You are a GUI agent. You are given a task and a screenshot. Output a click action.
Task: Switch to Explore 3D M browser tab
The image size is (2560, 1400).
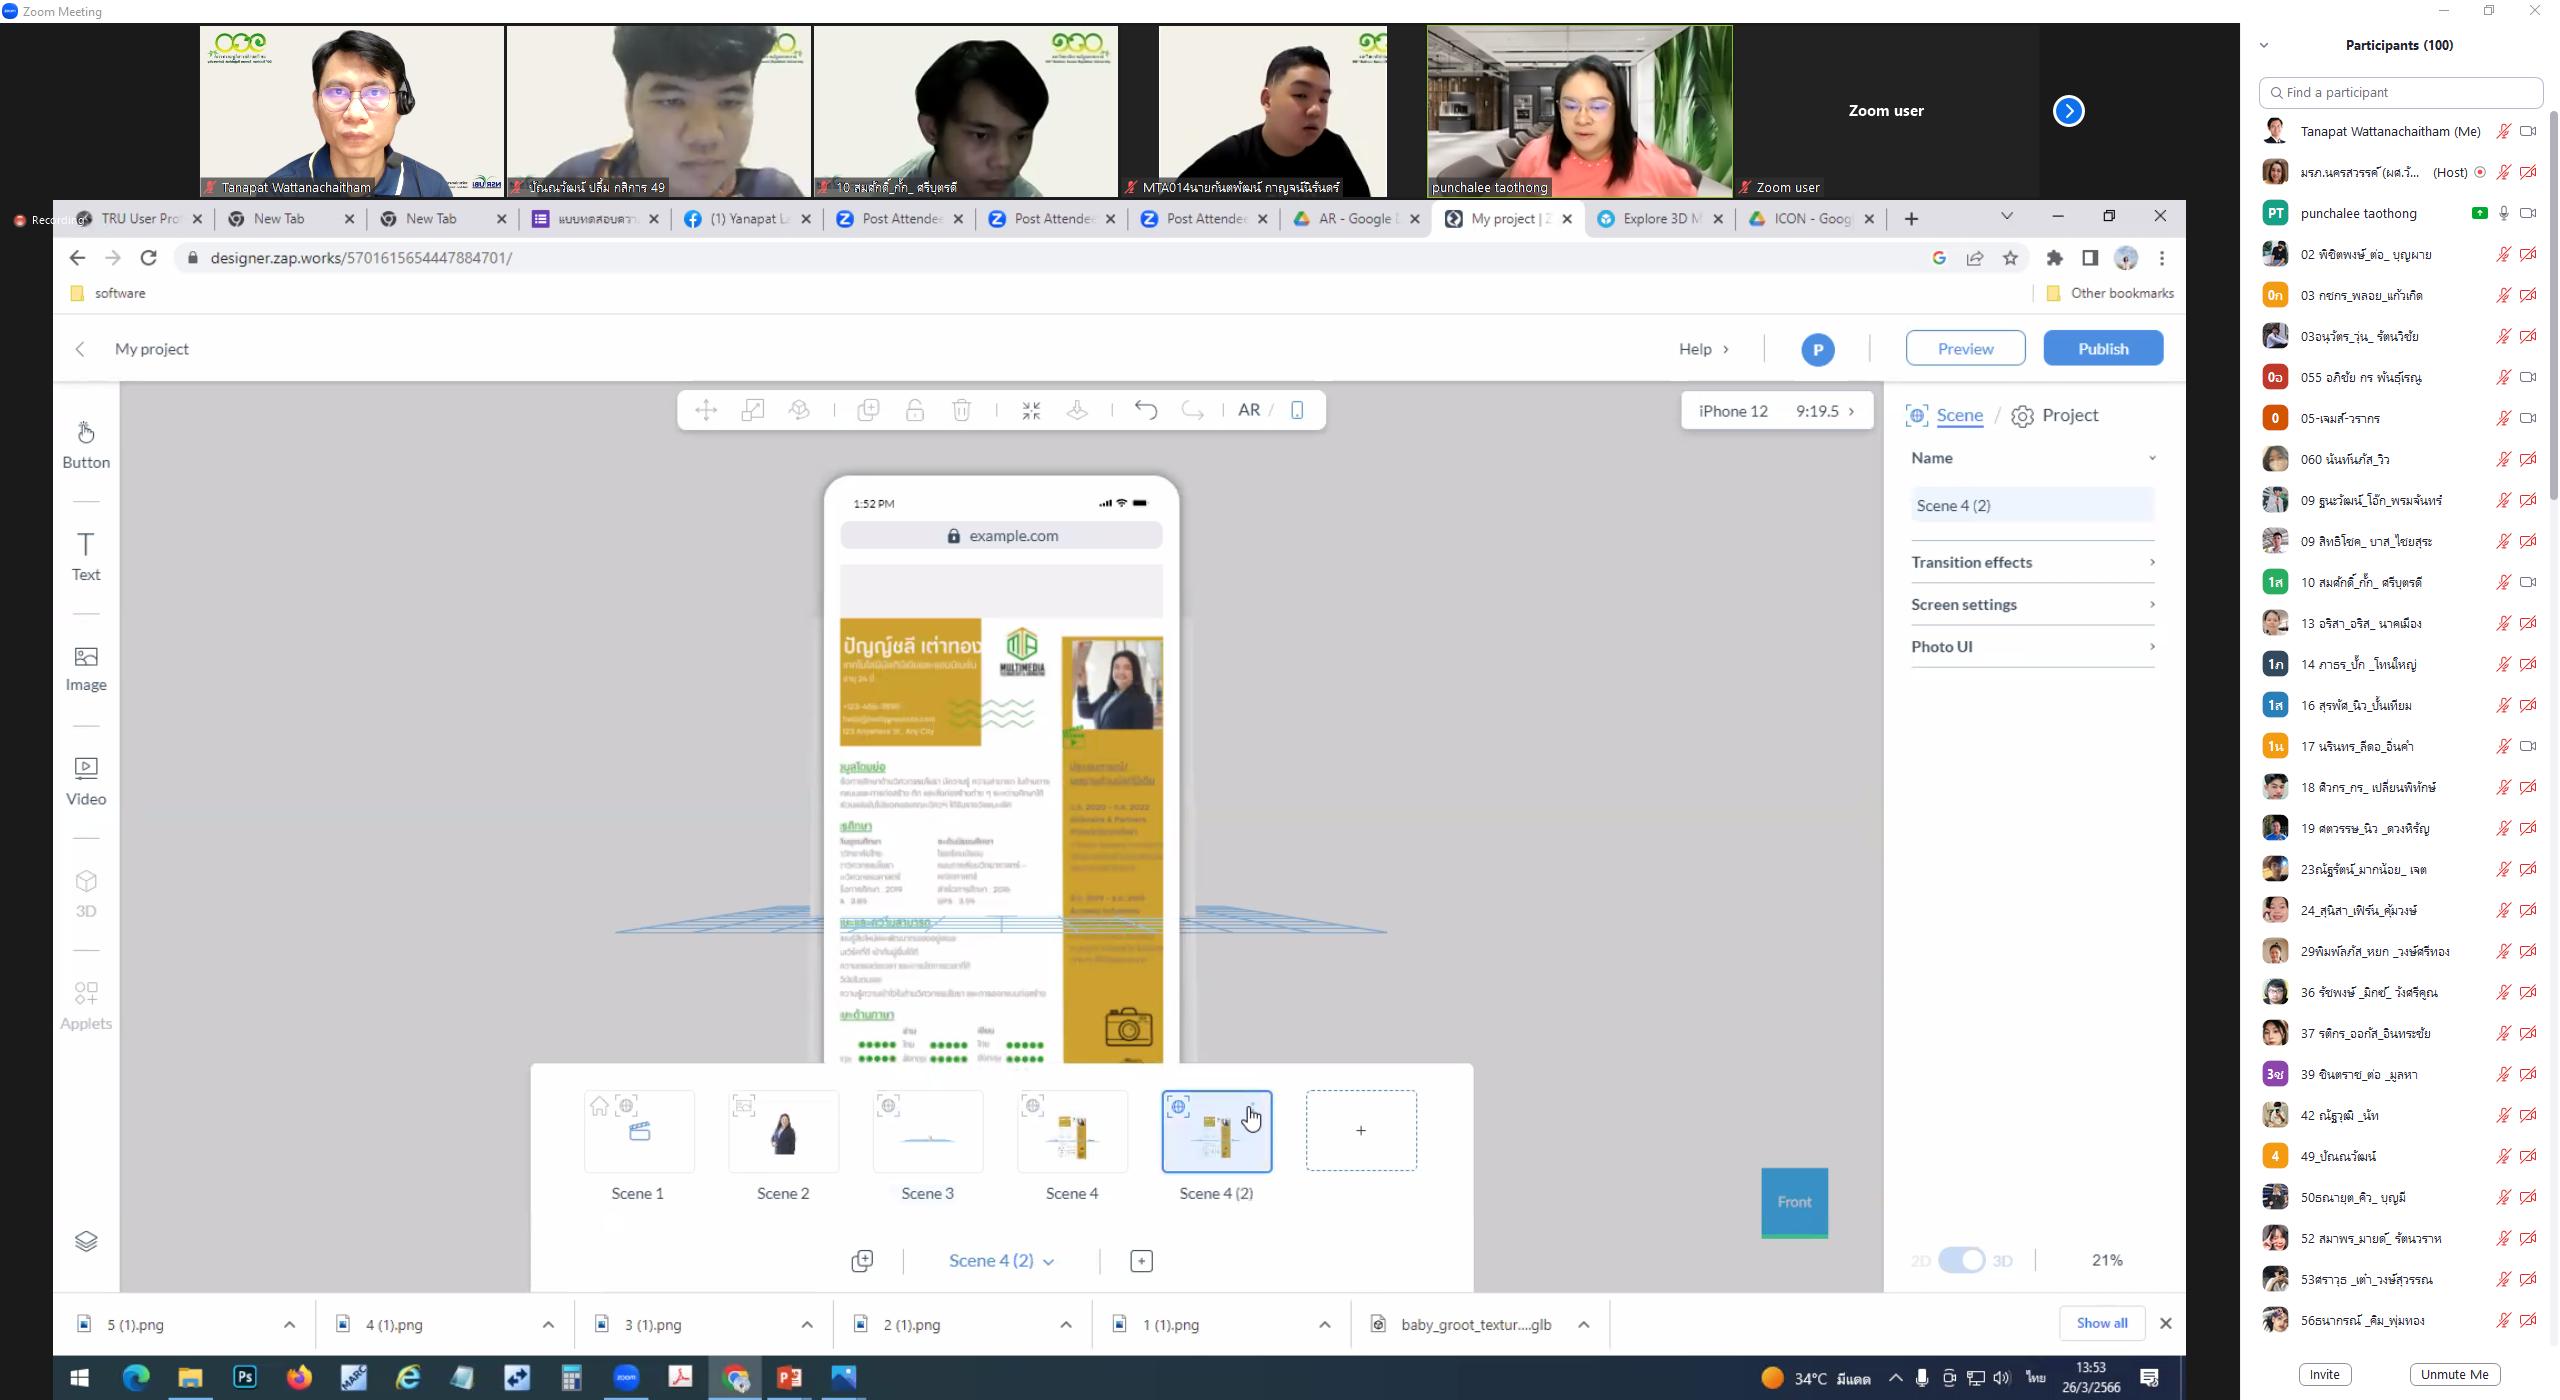point(1658,219)
